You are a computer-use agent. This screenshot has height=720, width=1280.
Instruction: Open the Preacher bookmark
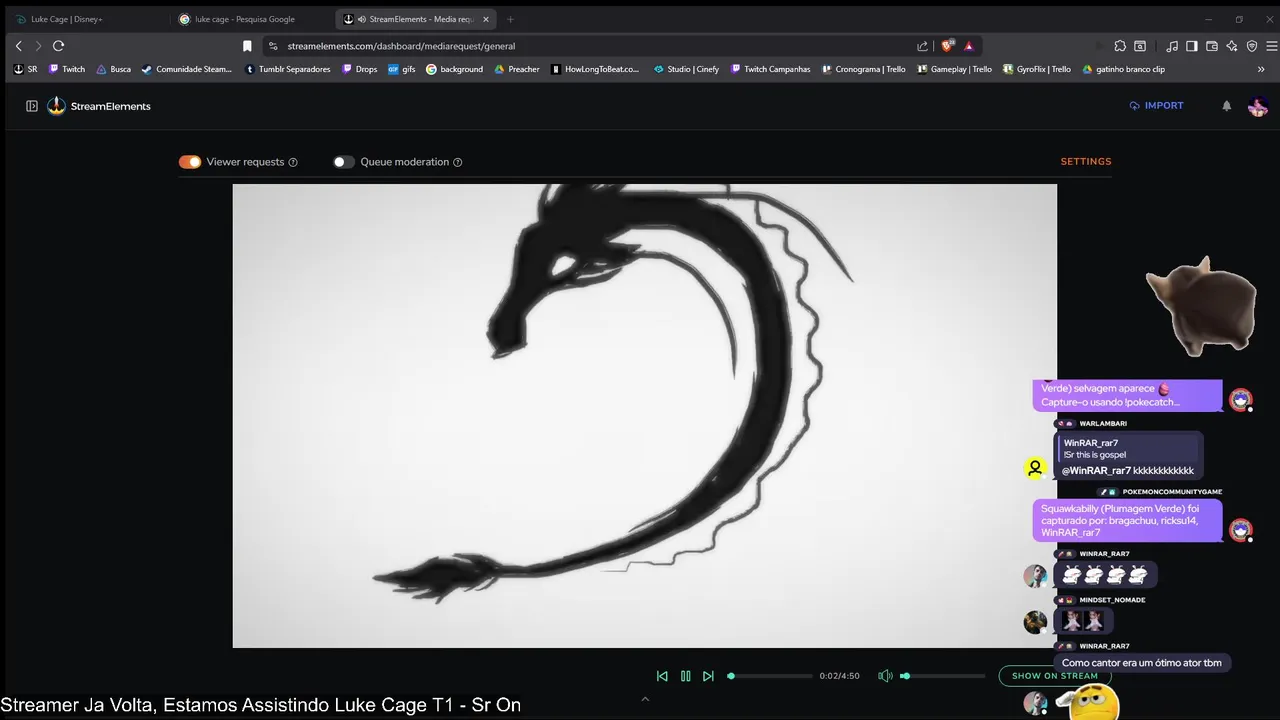pos(517,69)
